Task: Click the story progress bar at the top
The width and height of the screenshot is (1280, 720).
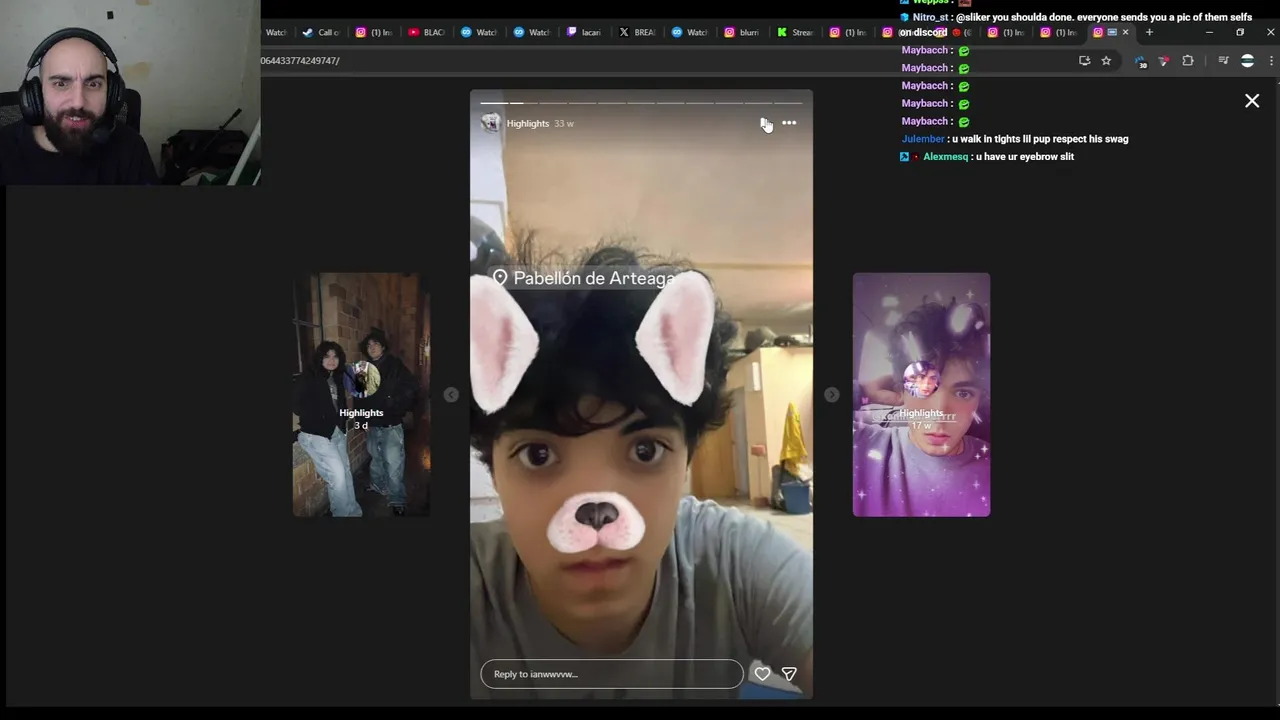Action: [x=641, y=102]
